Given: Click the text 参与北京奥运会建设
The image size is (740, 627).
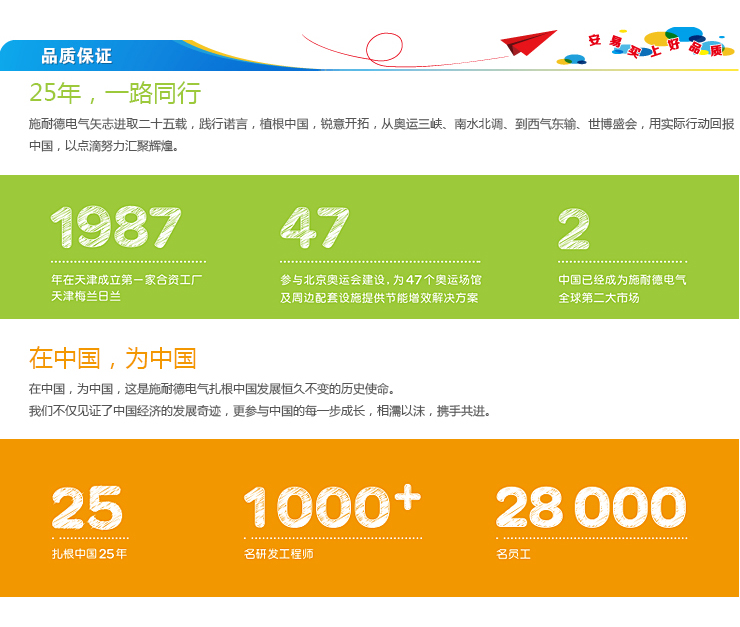Looking at the screenshot, I should [x=333, y=280].
